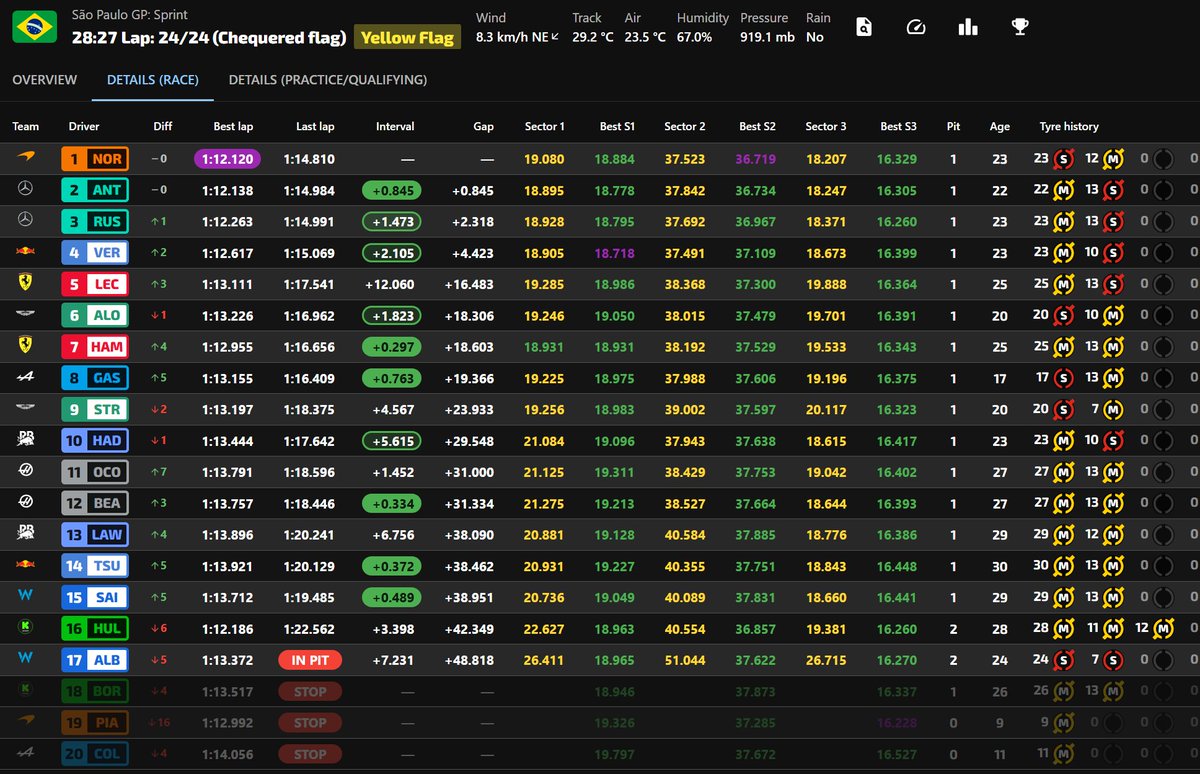Click McLaren team logo in NOR row
Viewport: 1200px width, 774px height.
click(x=26, y=158)
